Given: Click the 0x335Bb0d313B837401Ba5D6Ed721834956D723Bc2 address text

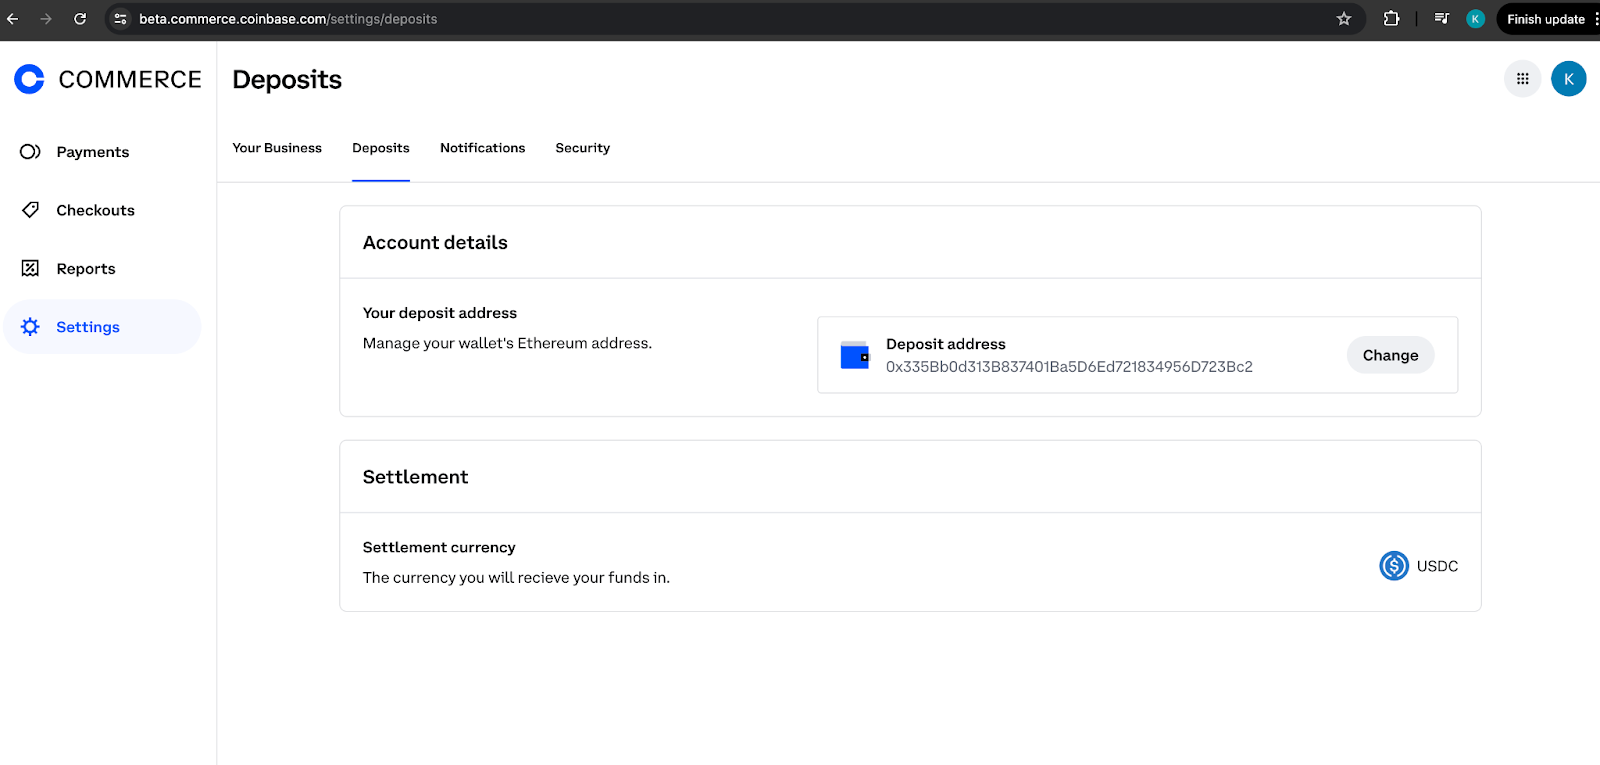Looking at the screenshot, I should tap(1069, 367).
